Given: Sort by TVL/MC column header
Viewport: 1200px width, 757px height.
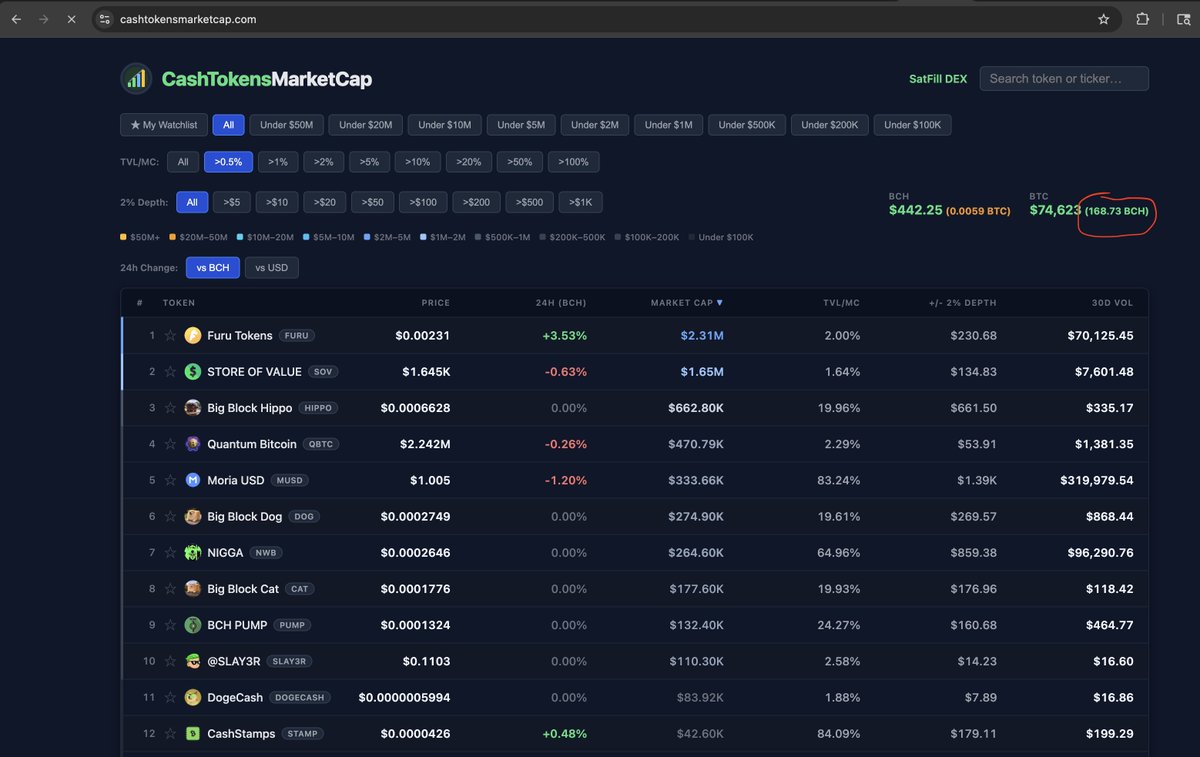Looking at the screenshot, I should point(842,302).
